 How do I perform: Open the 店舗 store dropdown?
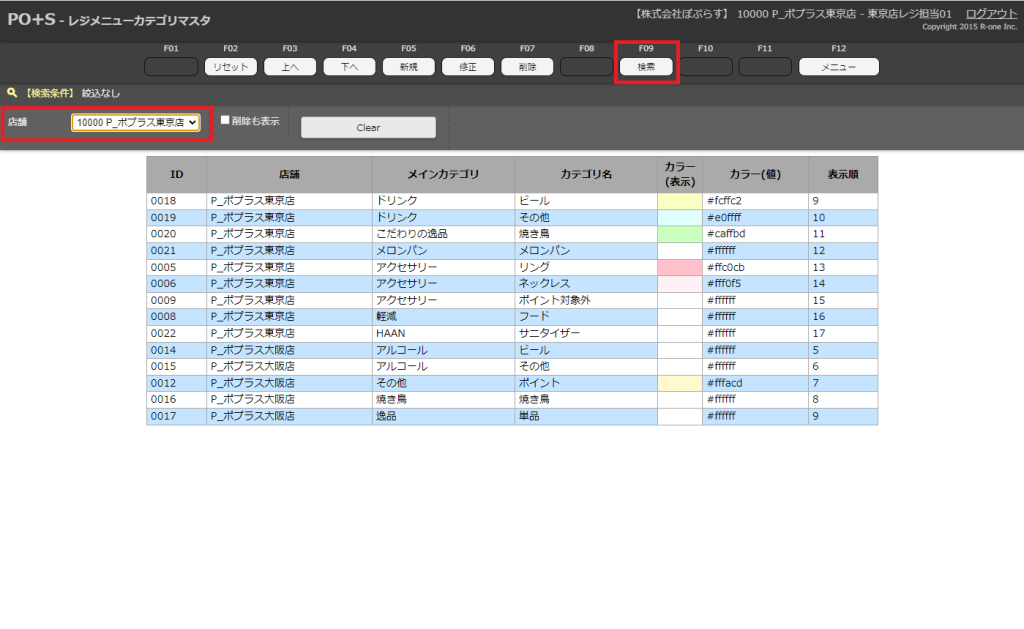pyautogui.click(x=136, y=122)
